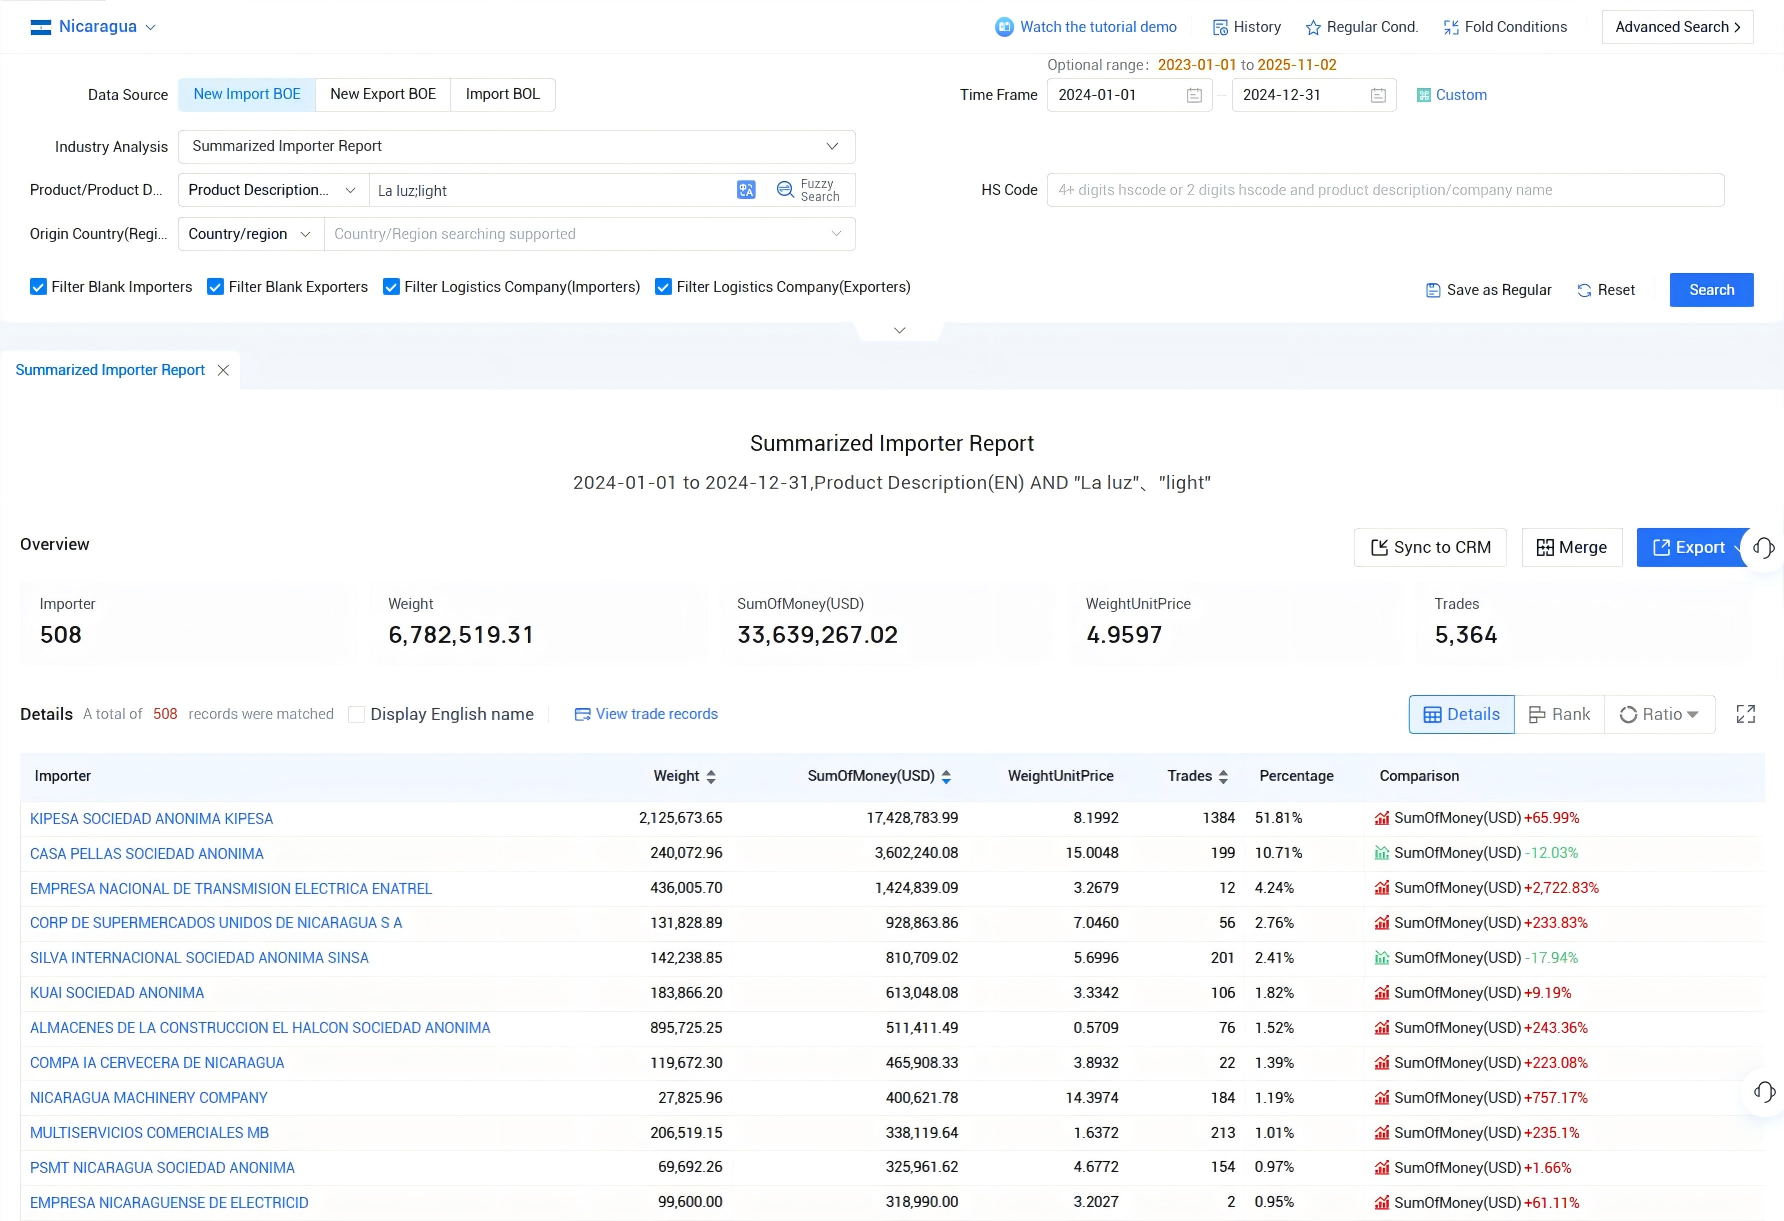Open the start date calendar picker icon
This screenshot has height=1221, width=1784.
click(x=1194, y=95)
